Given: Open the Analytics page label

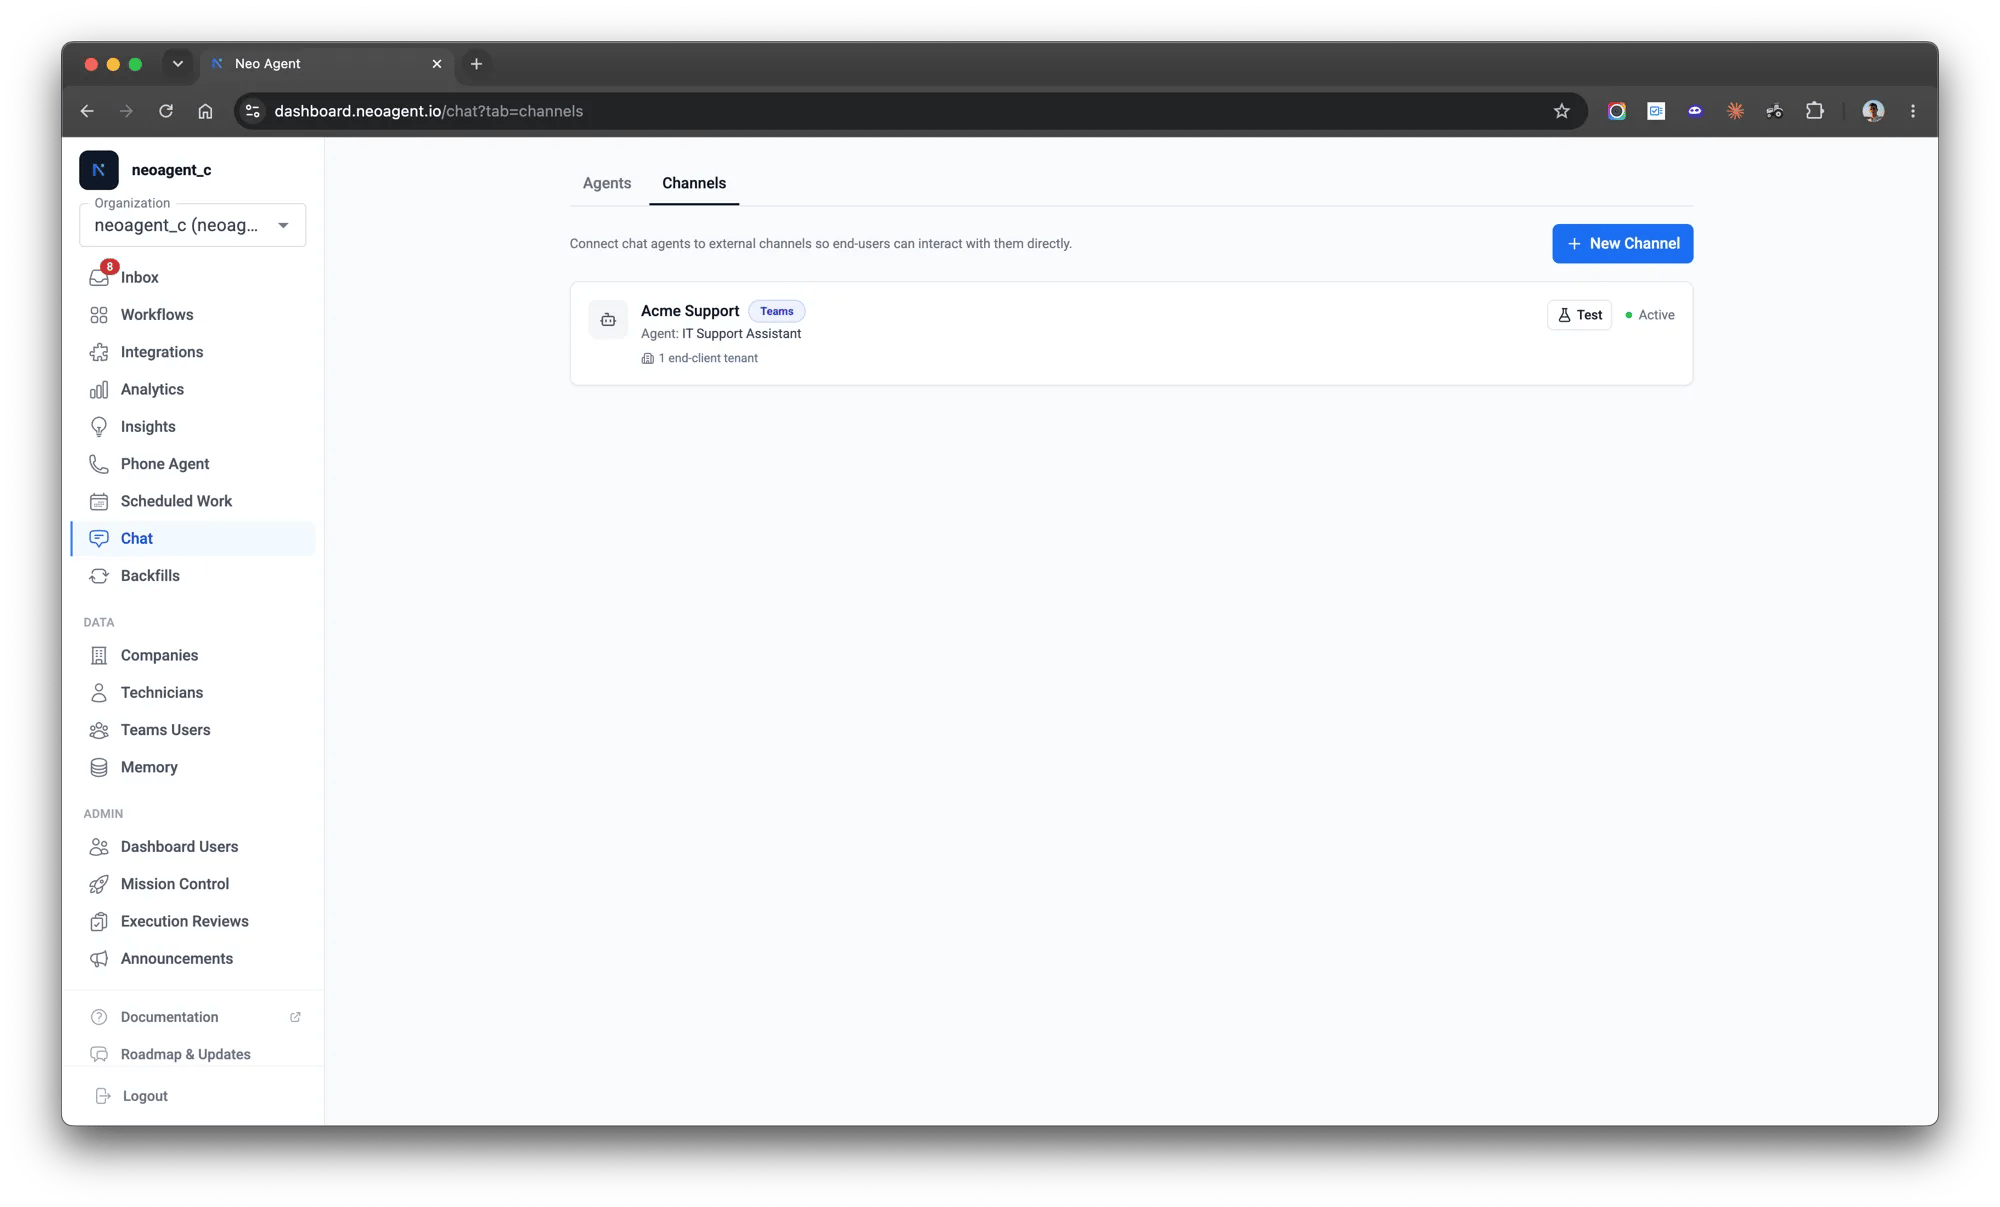Looking at the screenshot, I should tap(152, 390).
